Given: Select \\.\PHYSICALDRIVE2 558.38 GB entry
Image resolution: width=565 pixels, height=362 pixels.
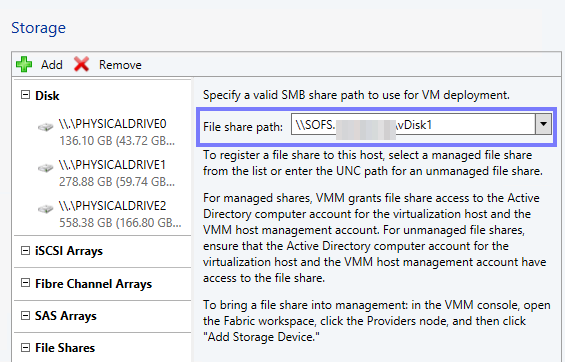Looking at the screenshot, I should tap(120, 214).
